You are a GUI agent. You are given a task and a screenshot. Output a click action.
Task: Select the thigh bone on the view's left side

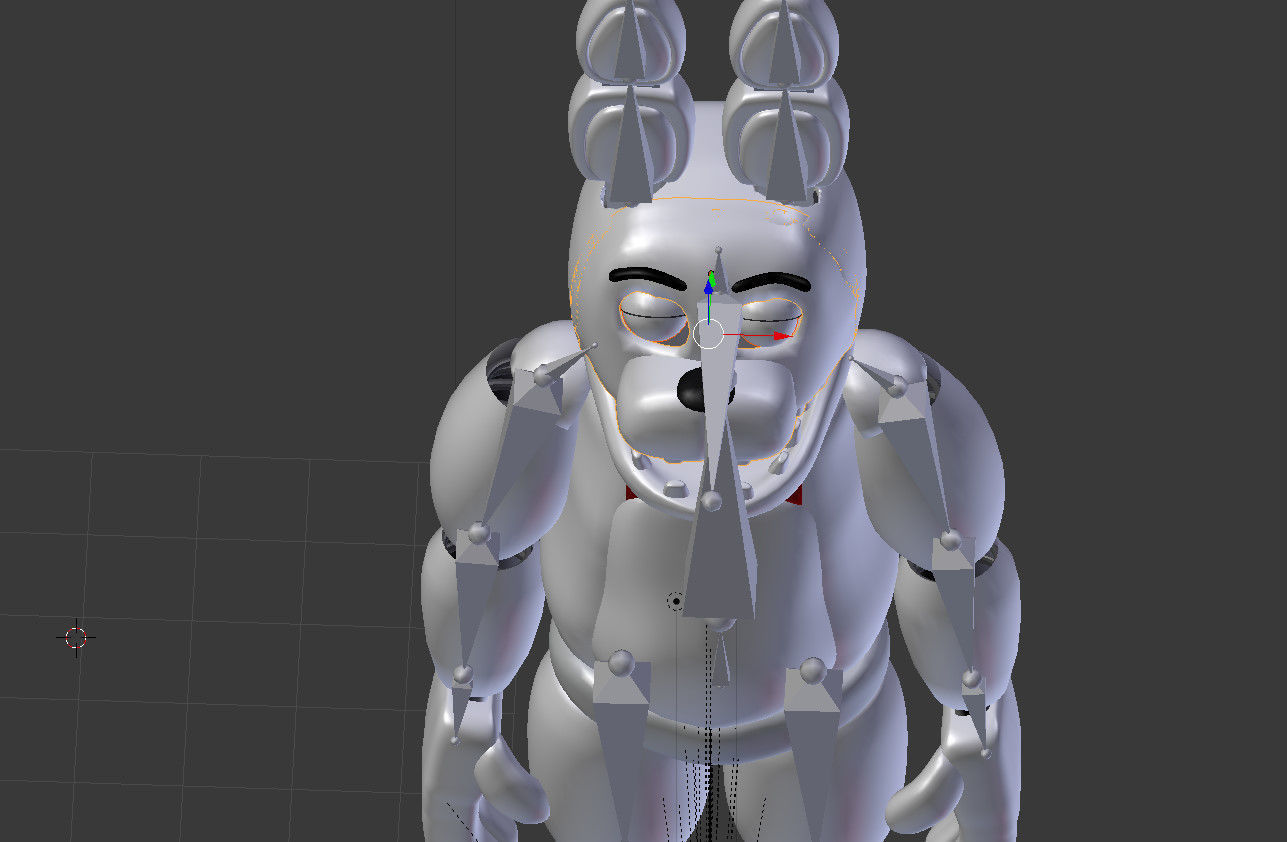tap(620, 750)
